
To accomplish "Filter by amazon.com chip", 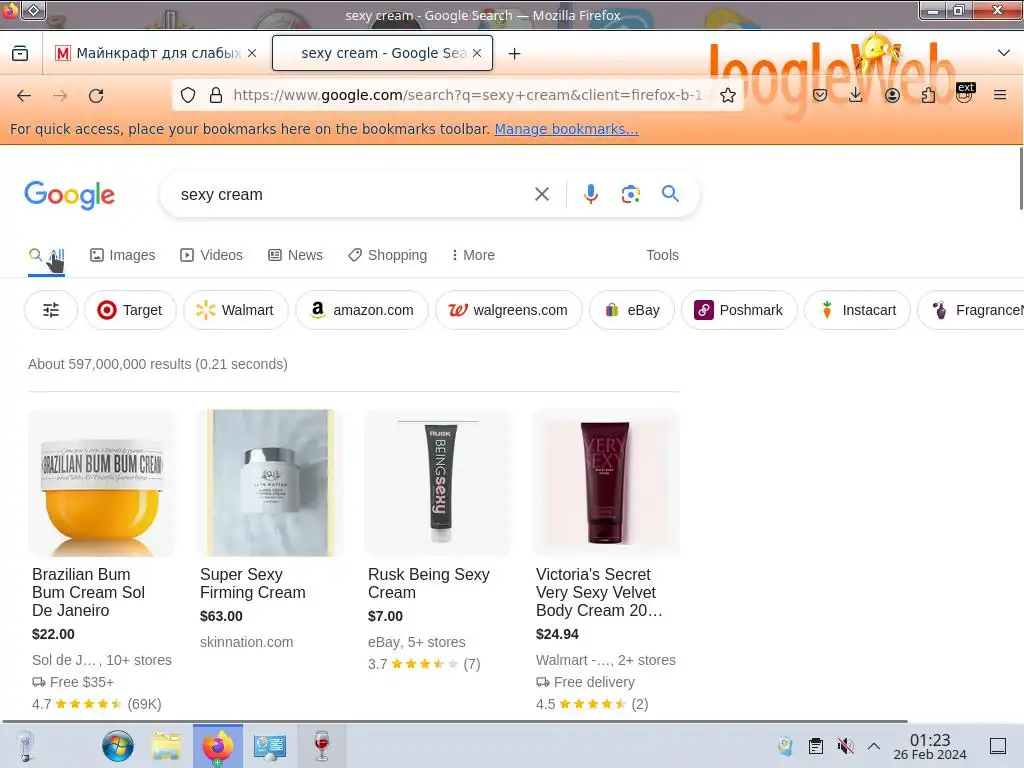I will tap(362, 310).
